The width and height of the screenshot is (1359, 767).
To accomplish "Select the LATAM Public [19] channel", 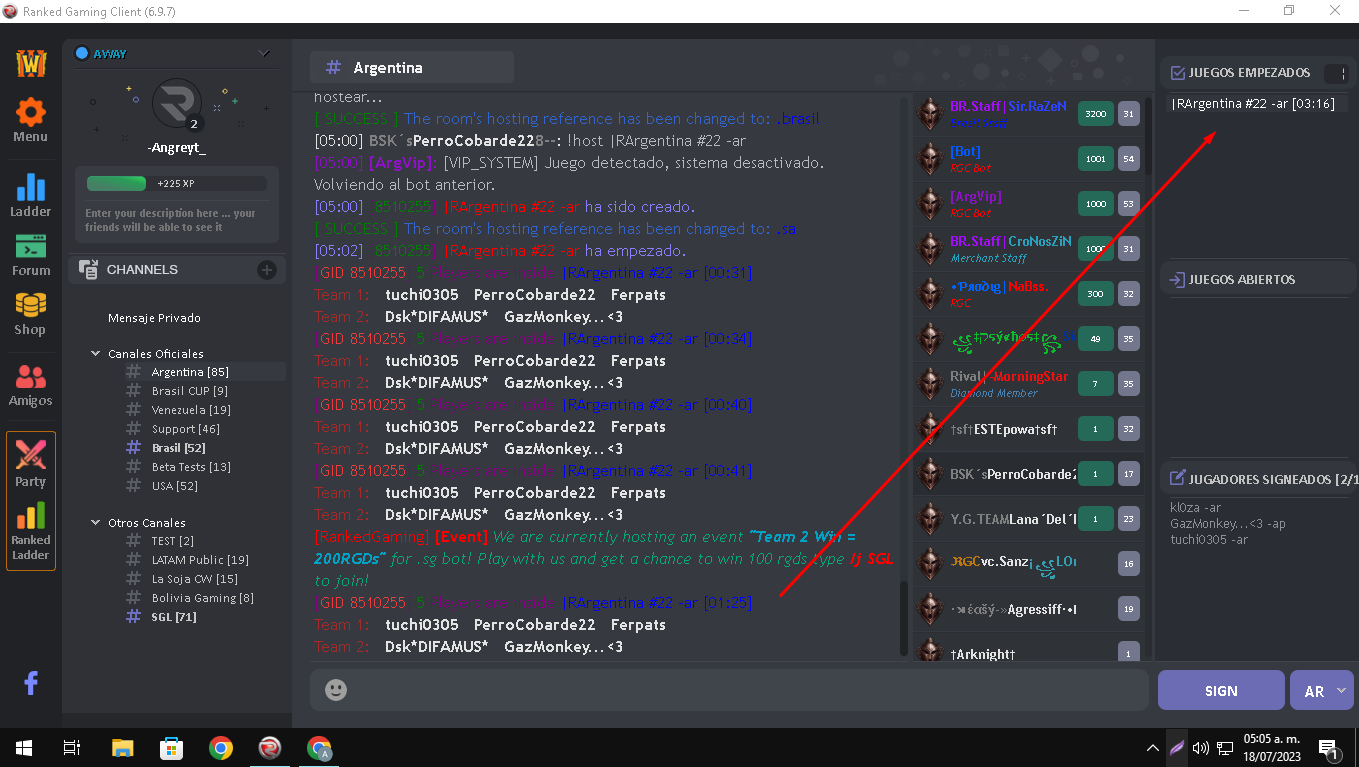I will (200, 560).
